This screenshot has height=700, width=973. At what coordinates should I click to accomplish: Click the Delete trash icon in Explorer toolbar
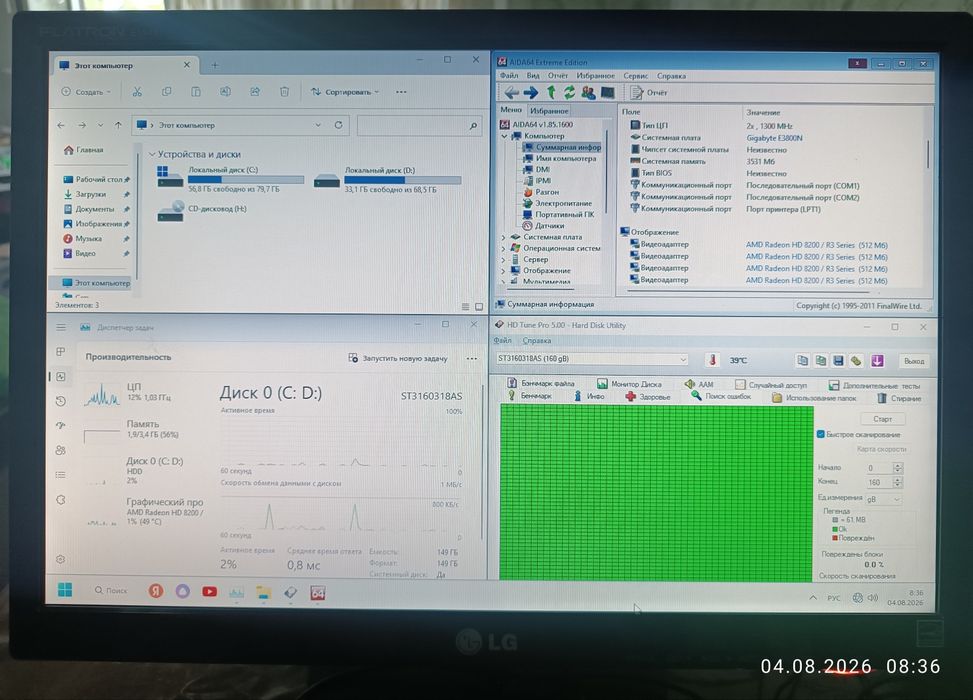(x=284, y=92)
